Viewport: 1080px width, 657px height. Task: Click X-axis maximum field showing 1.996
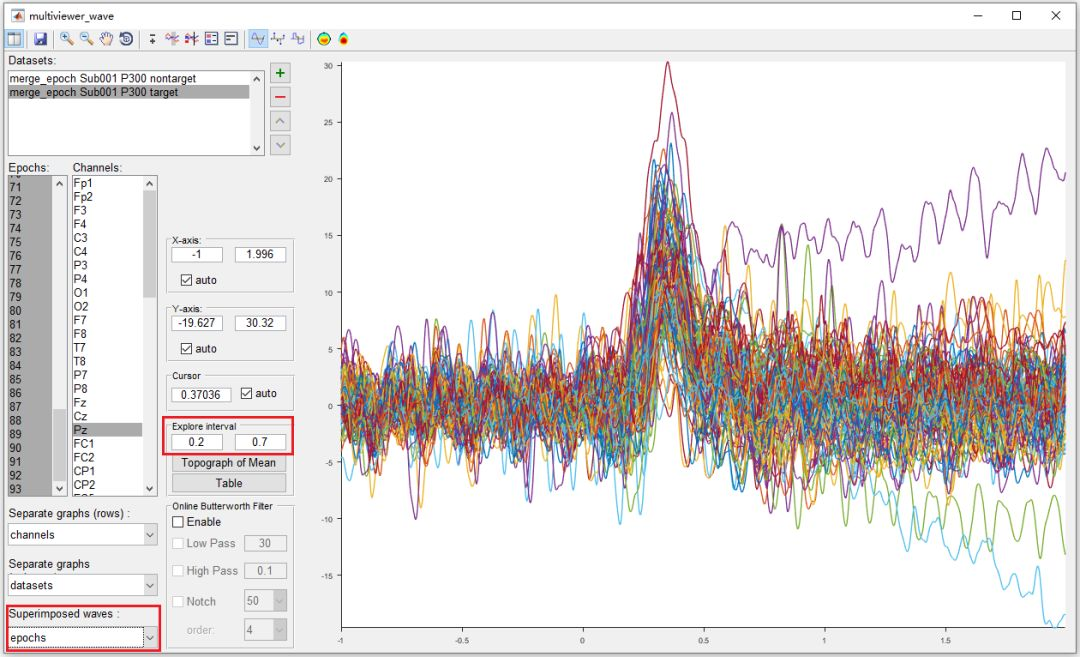(x=260, y=254)
